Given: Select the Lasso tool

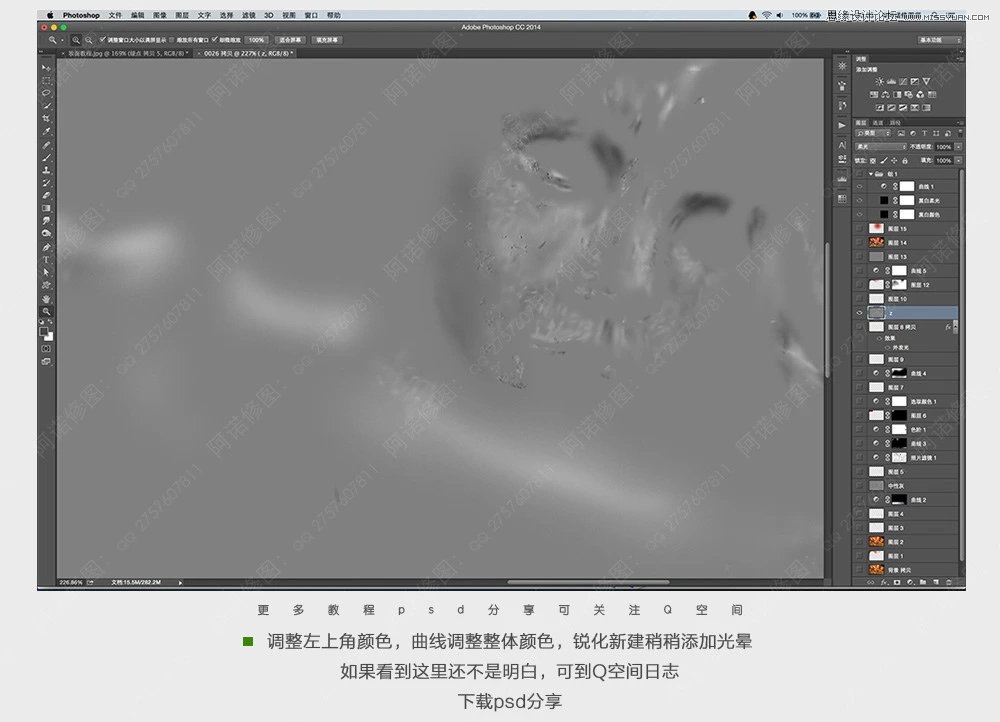Looking at the screenshot, I should pos(46,93).
